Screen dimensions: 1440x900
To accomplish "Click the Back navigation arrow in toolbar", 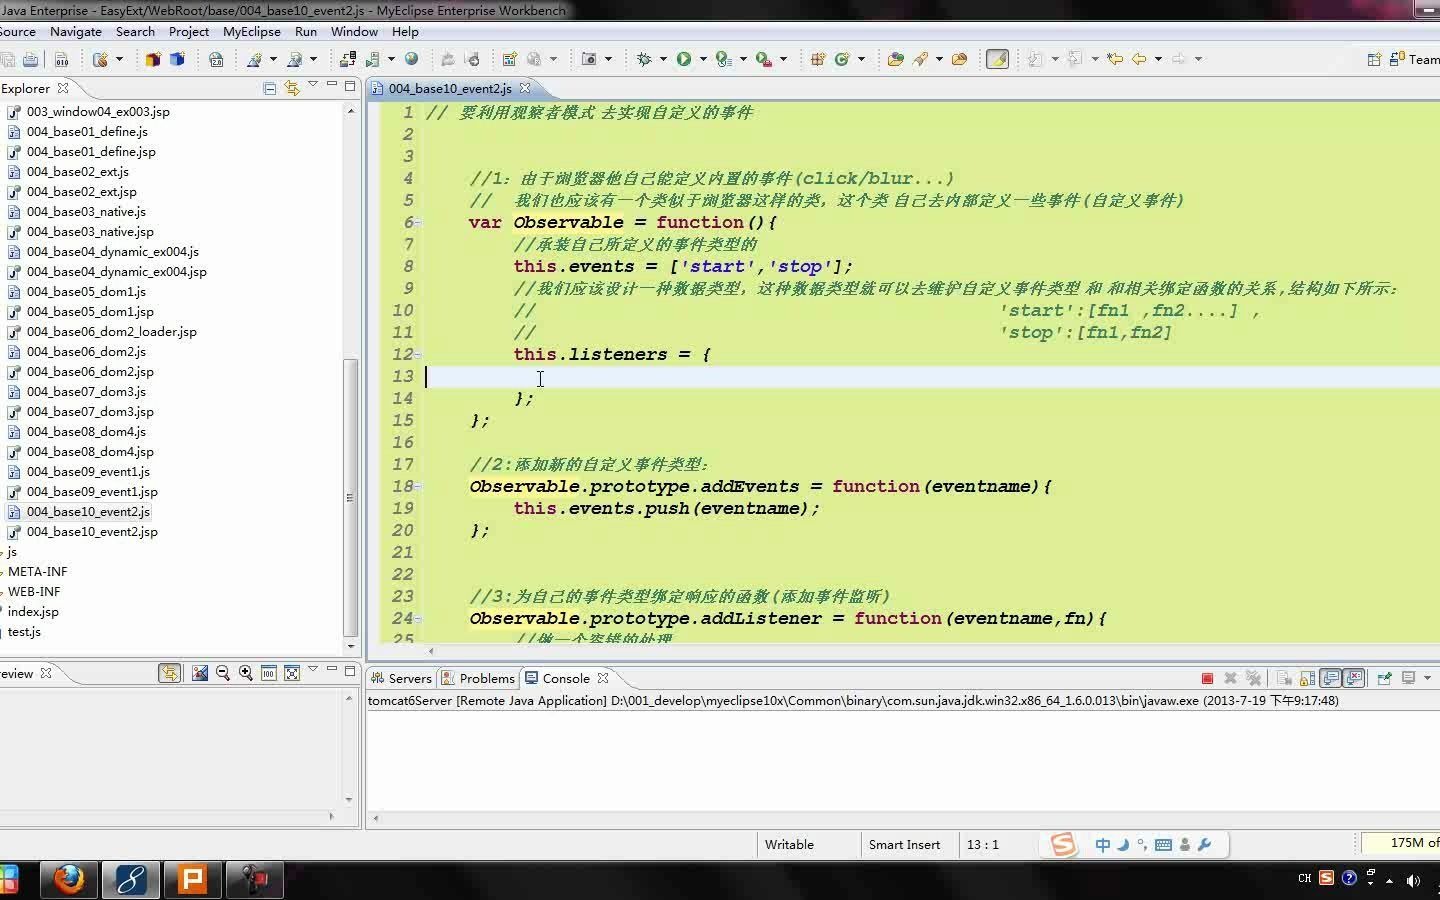I will point(1138,59).
